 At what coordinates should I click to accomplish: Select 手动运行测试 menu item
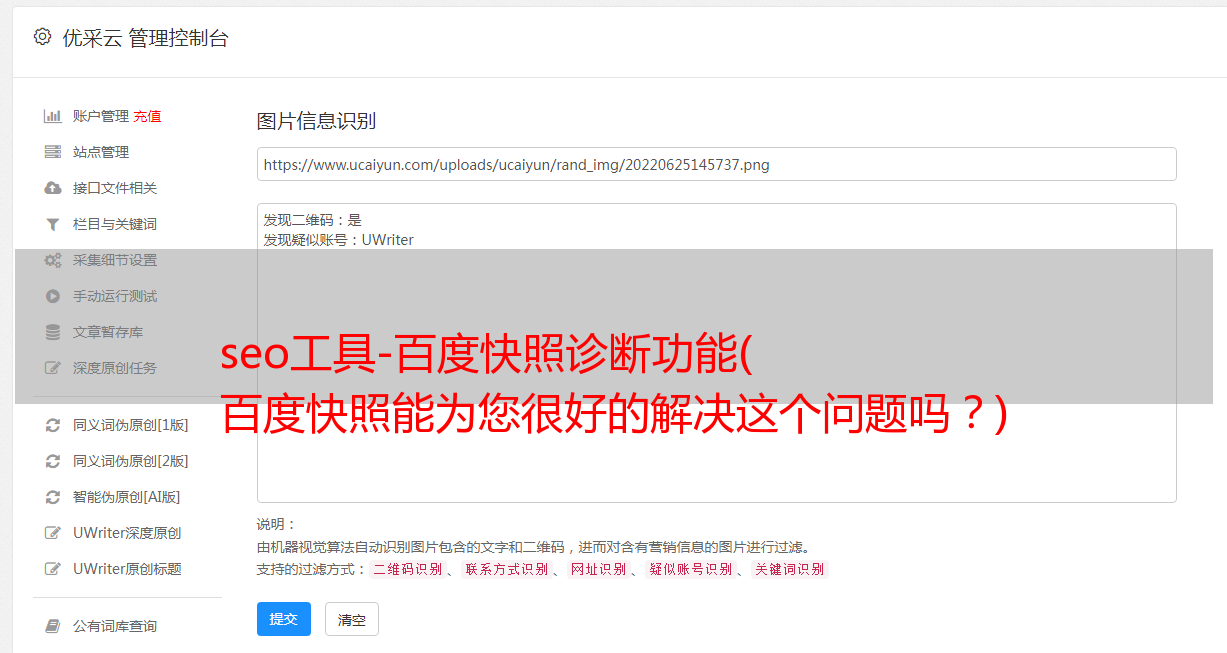coord(115,296)
